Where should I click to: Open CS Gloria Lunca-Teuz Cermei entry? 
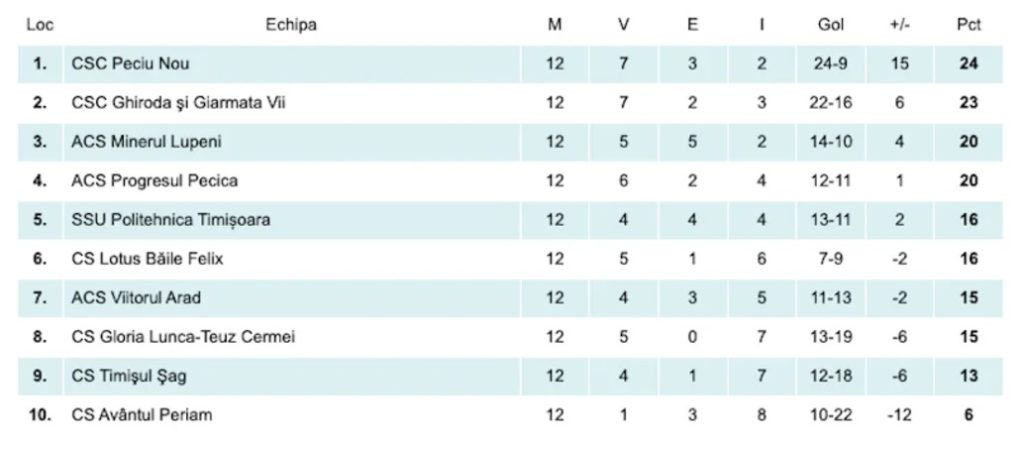click(x=183, y=337)
